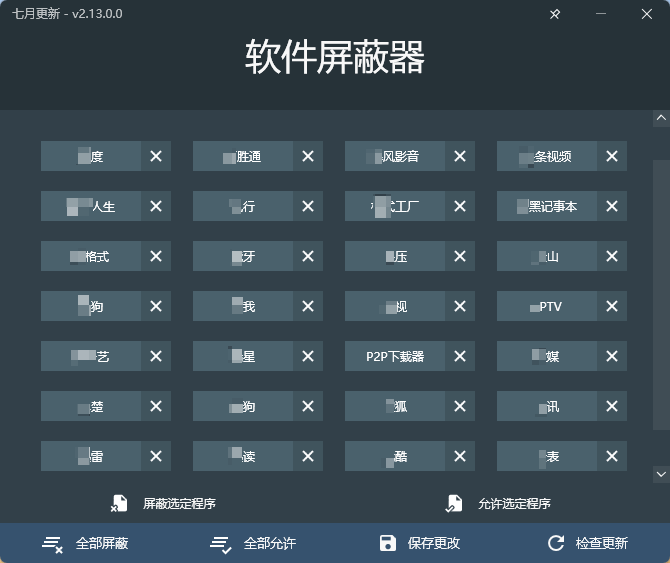Click the refresh icon for 检查更新
The height and width of the screenshot is (563, 670).
[x=556, y=543]
